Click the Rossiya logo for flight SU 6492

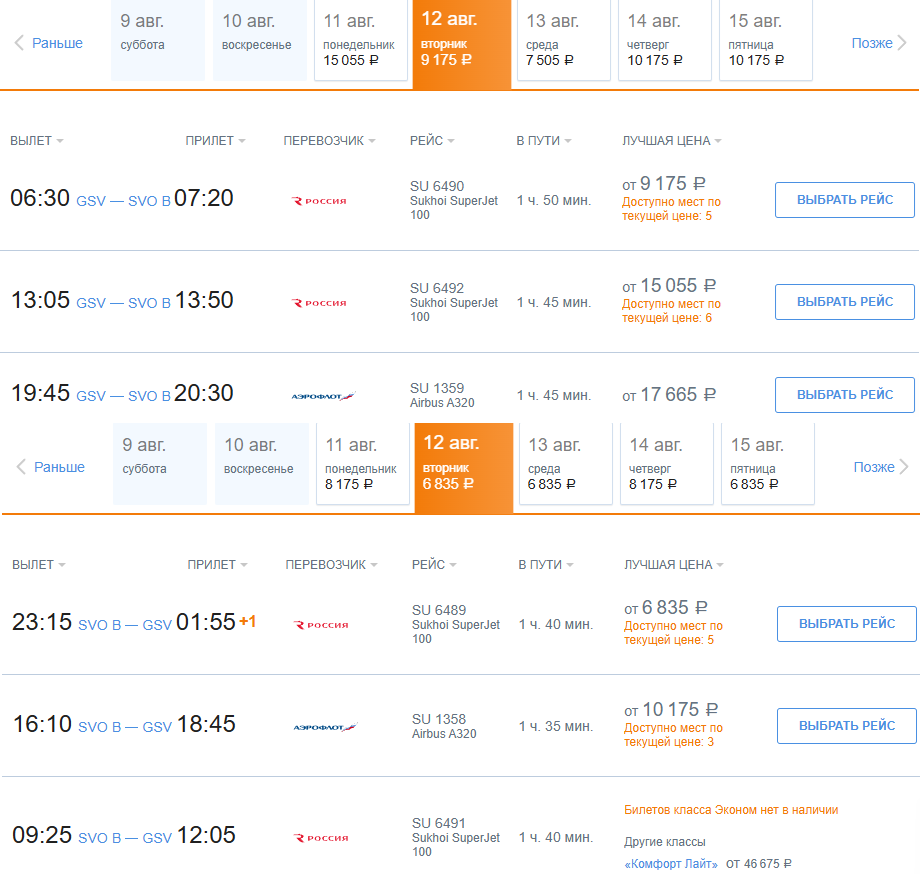click(319, 303)
